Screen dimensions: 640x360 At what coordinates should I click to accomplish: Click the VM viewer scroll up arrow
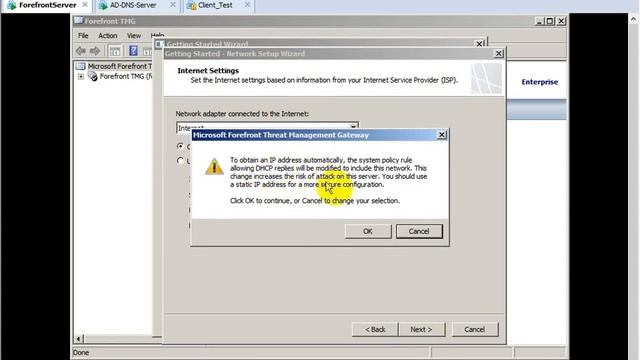(x=633, y=18)
